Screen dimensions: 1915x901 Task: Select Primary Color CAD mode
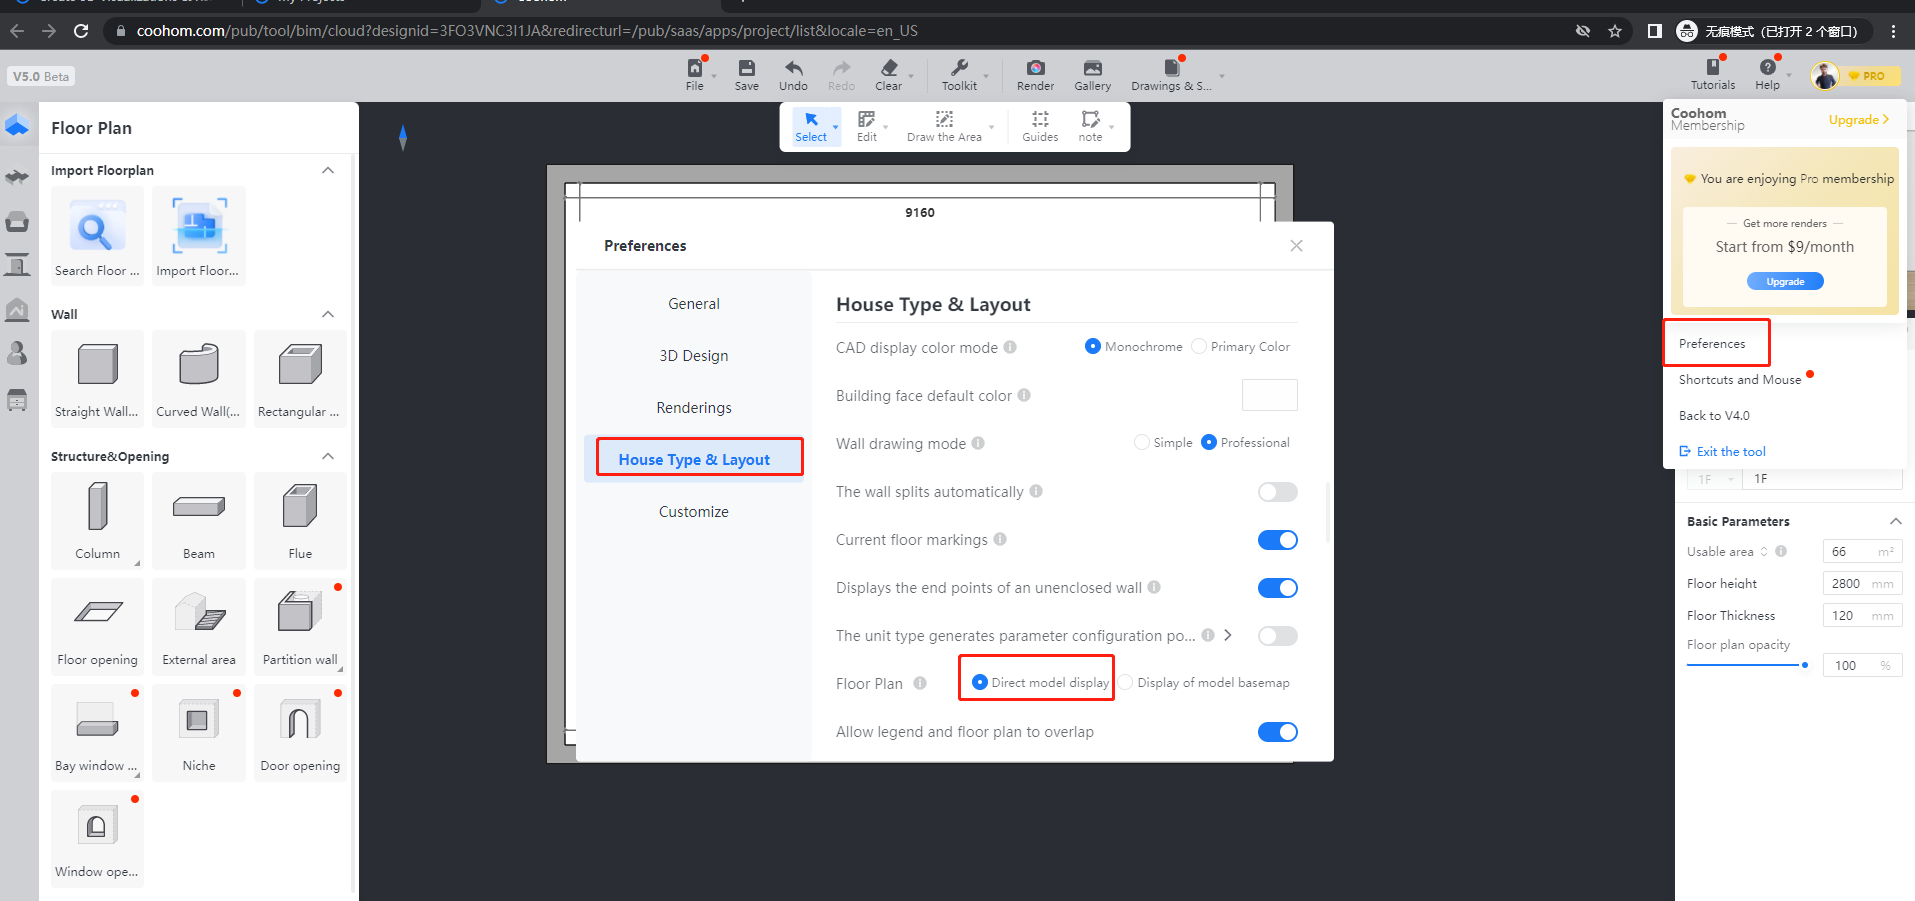coord(1199,347)
